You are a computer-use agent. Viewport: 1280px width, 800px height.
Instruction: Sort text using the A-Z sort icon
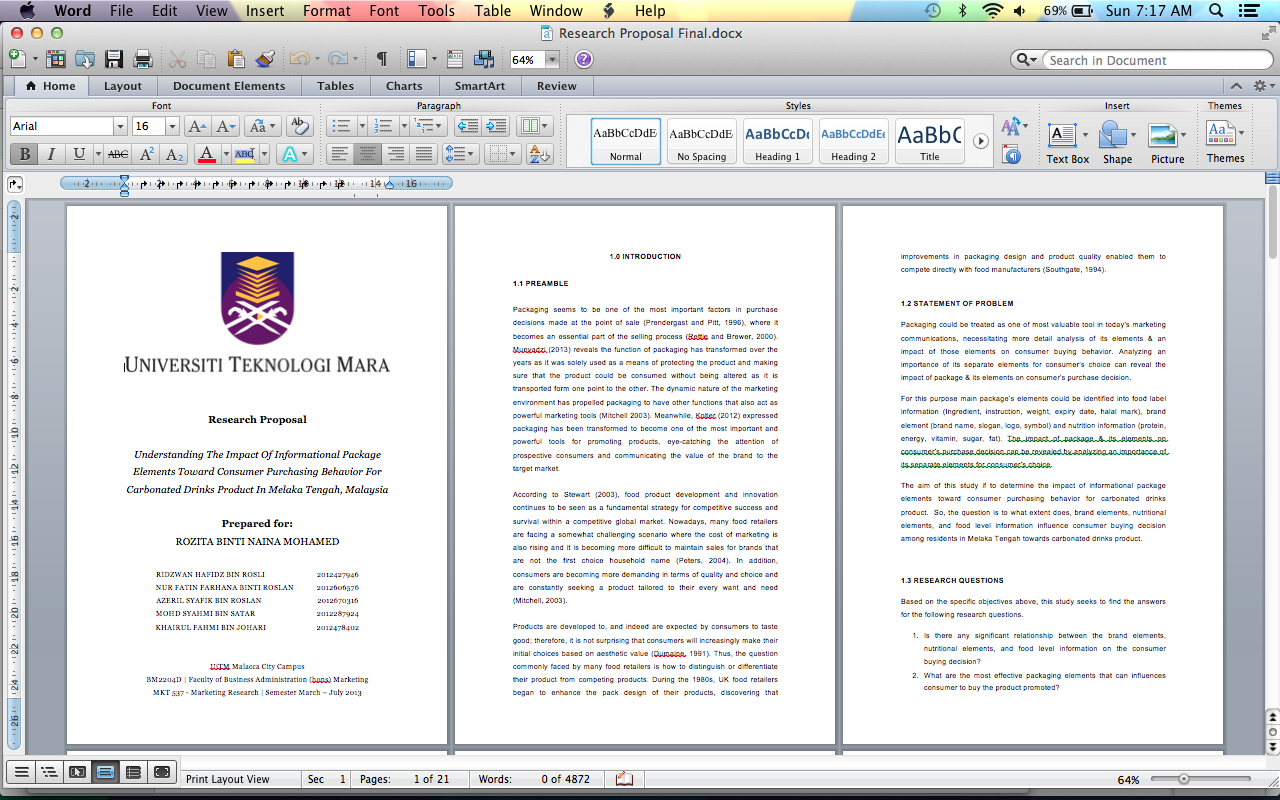point(539,154)
